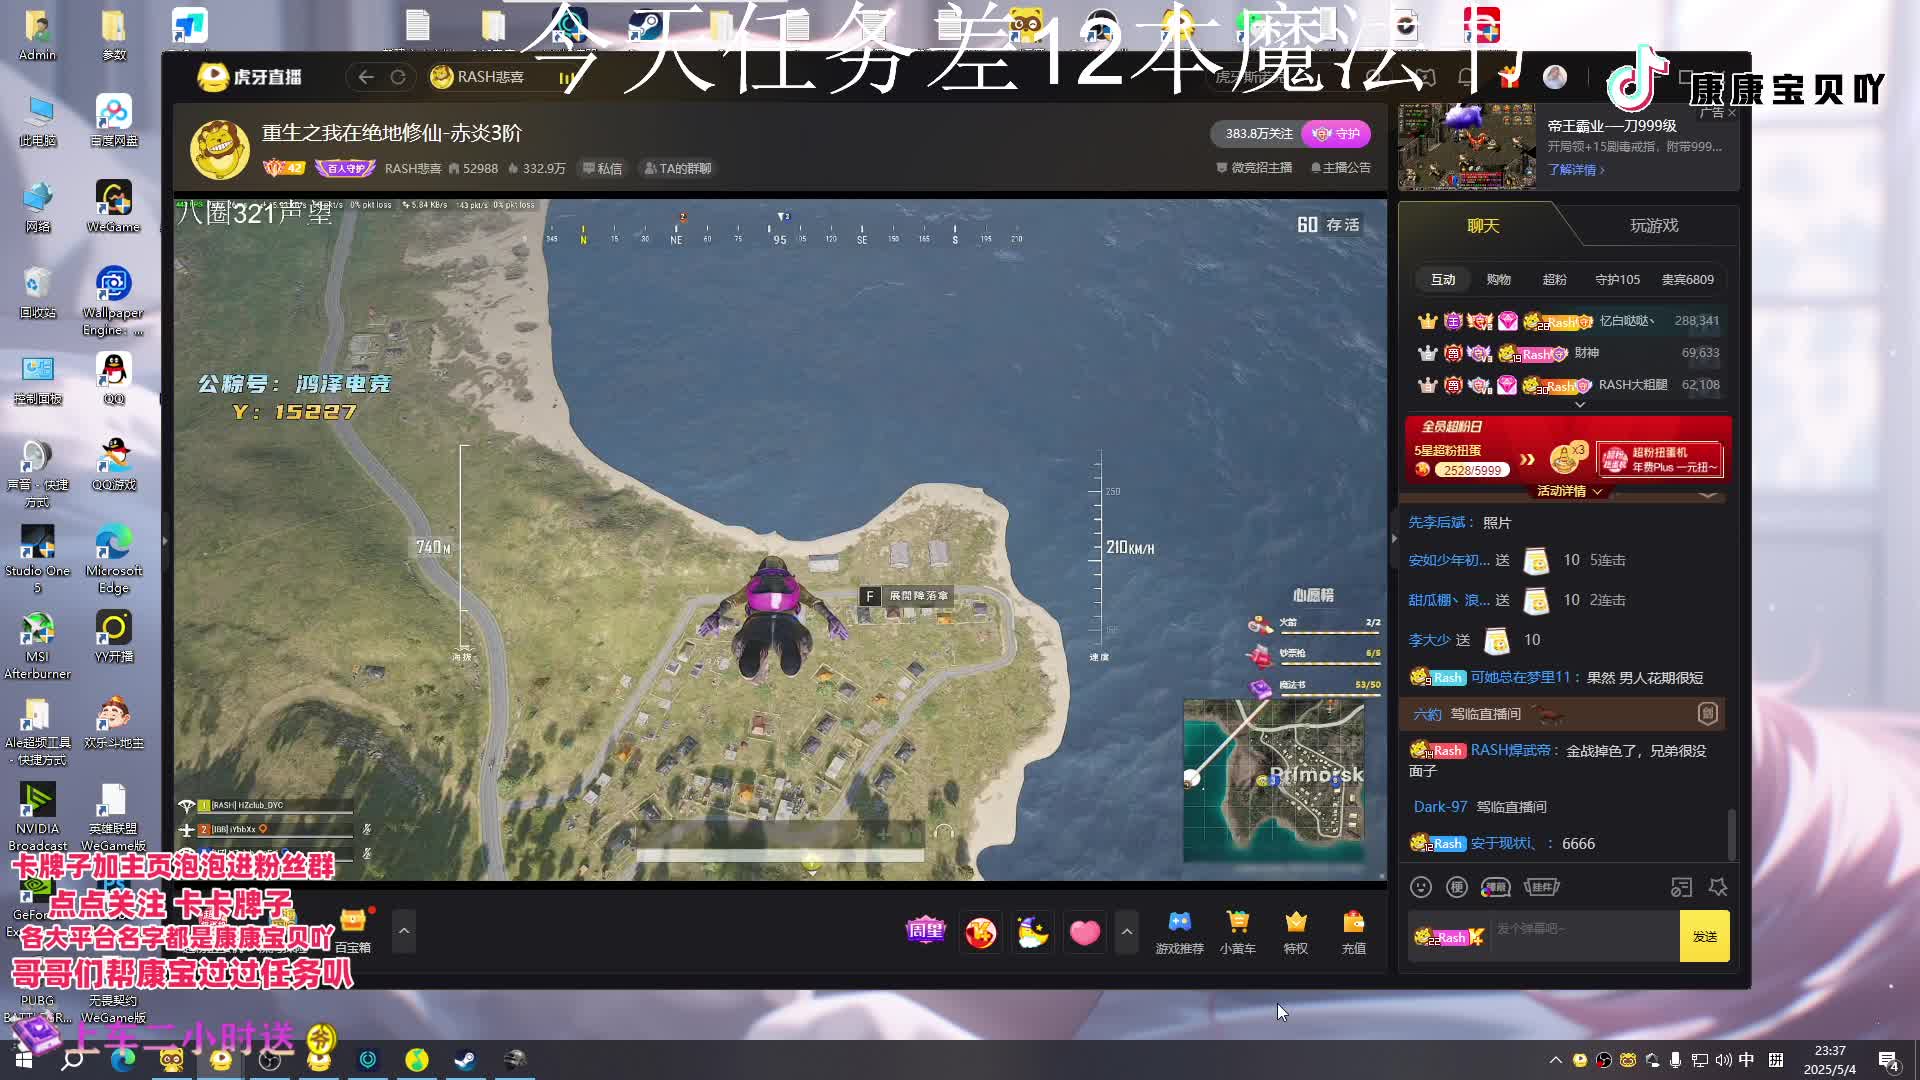The height and width of the screenshot is (1080, 1920).
Task: Click the chat pin star icon
Action: point(1718,887)
